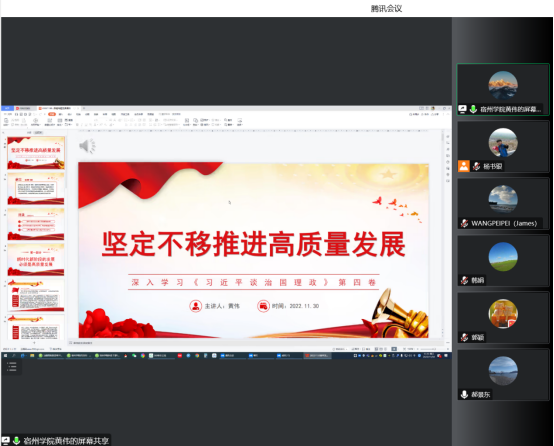Click the screen share icon in the top participant tile
The width and height of the screenshot is (554, 446).
[x=462, y=109]
